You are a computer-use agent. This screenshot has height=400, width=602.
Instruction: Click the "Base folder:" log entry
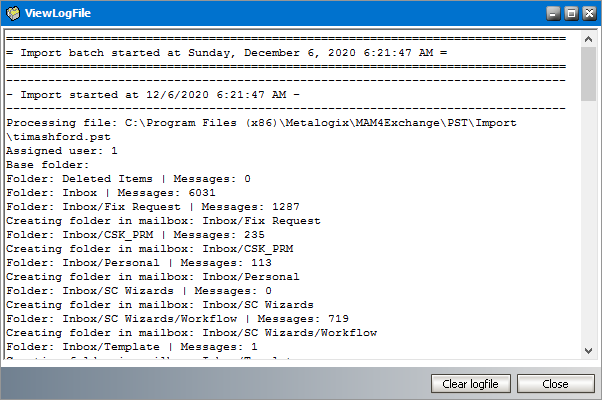[48, 164]
